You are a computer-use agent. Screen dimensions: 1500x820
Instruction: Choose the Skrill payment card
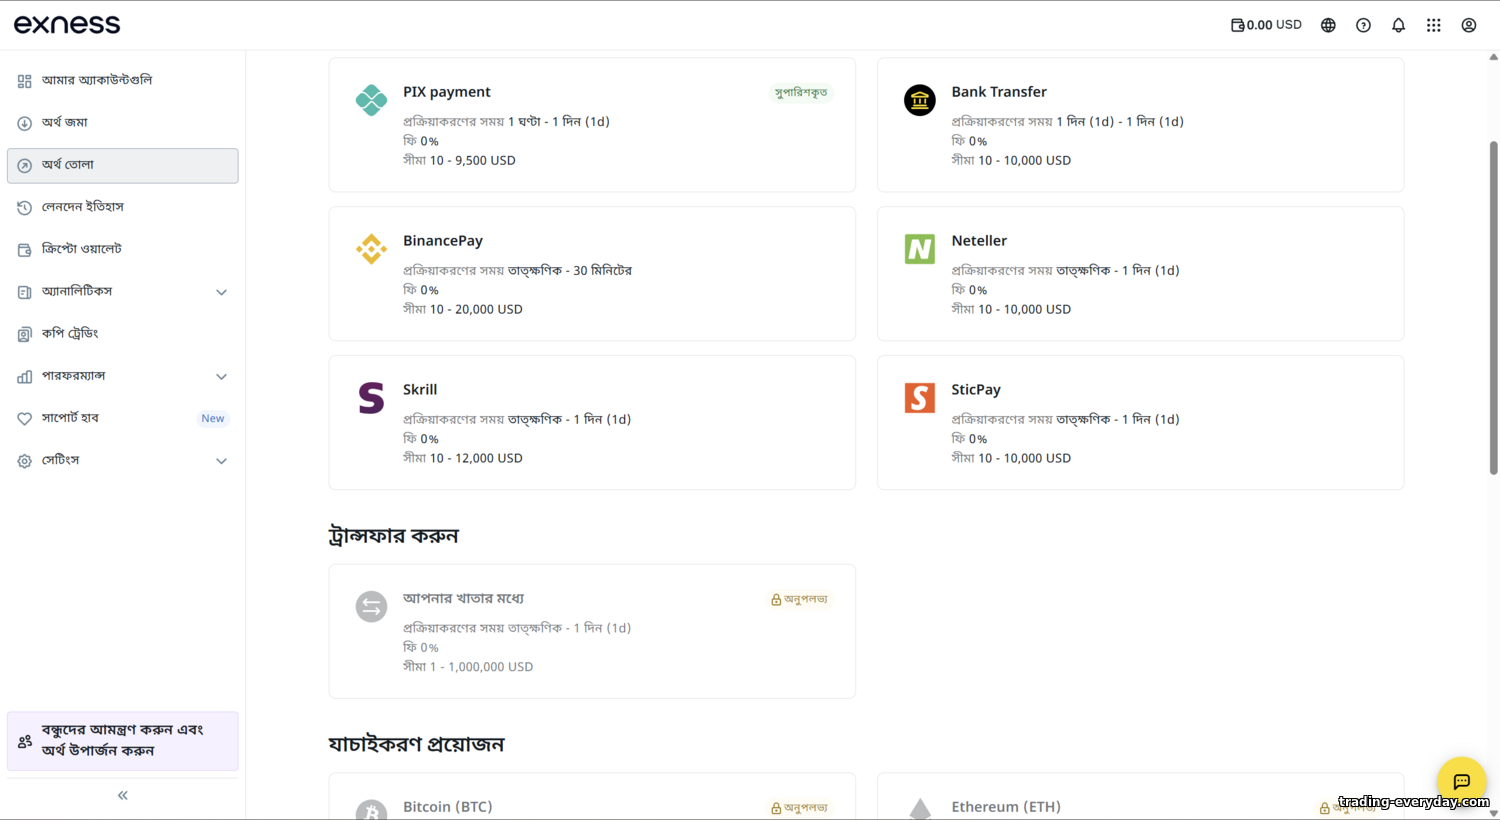coord(592,423)
